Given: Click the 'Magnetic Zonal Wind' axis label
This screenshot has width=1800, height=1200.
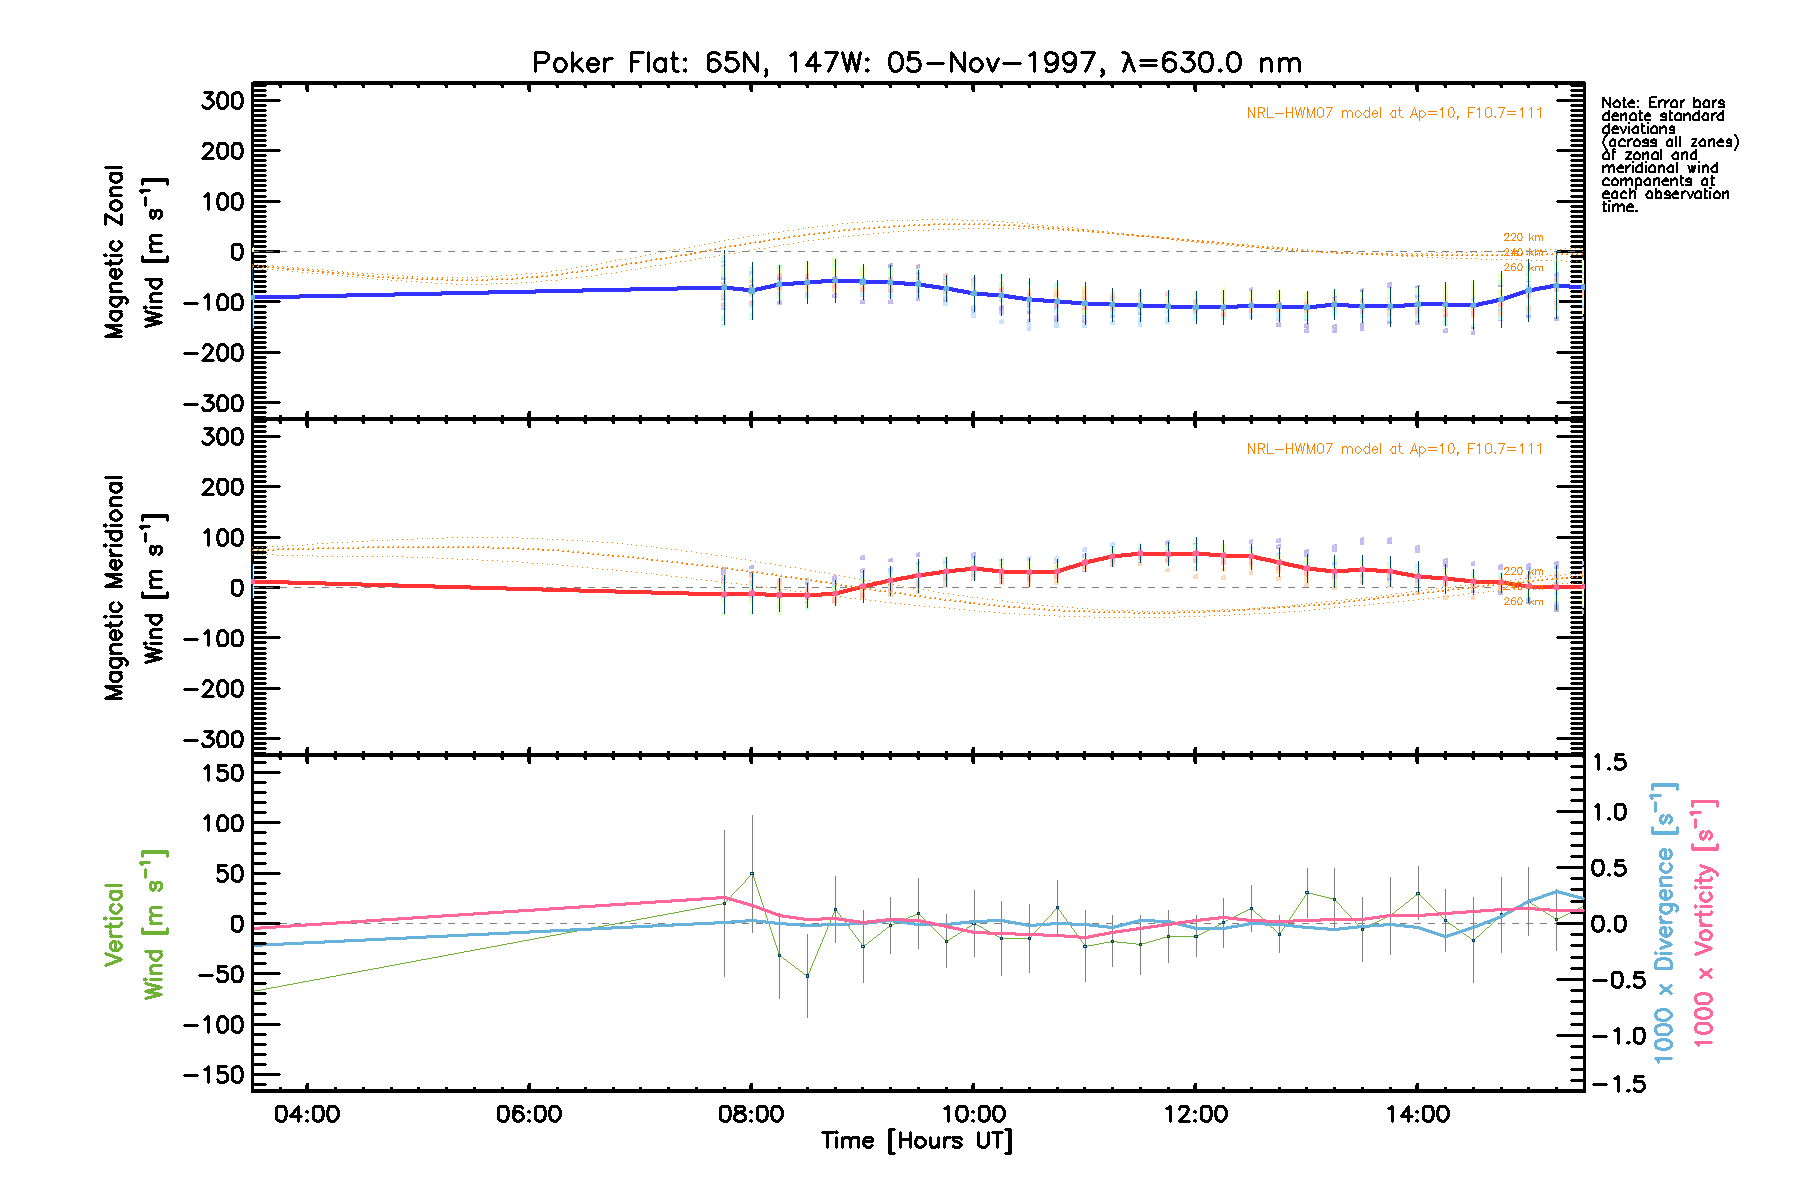Looking at the screenshot, I should click(x=134, y=252).
